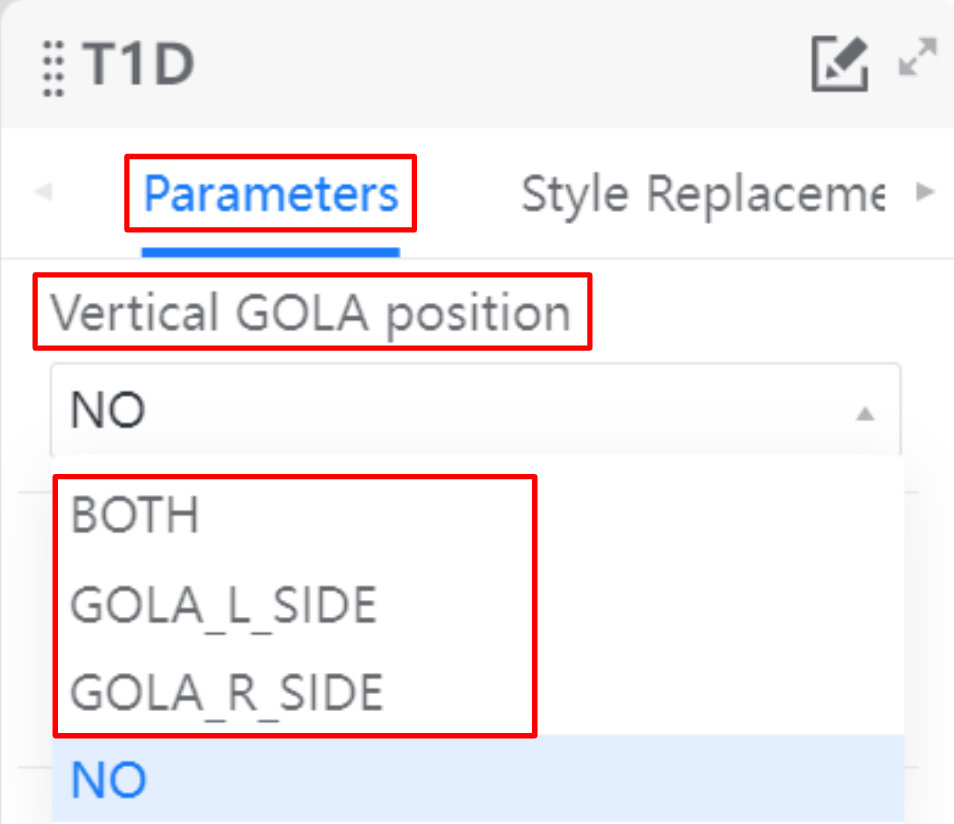Click the NO value in the select box
The height and width of the screenshot is (824, 954).
click(x=108, y=410)
